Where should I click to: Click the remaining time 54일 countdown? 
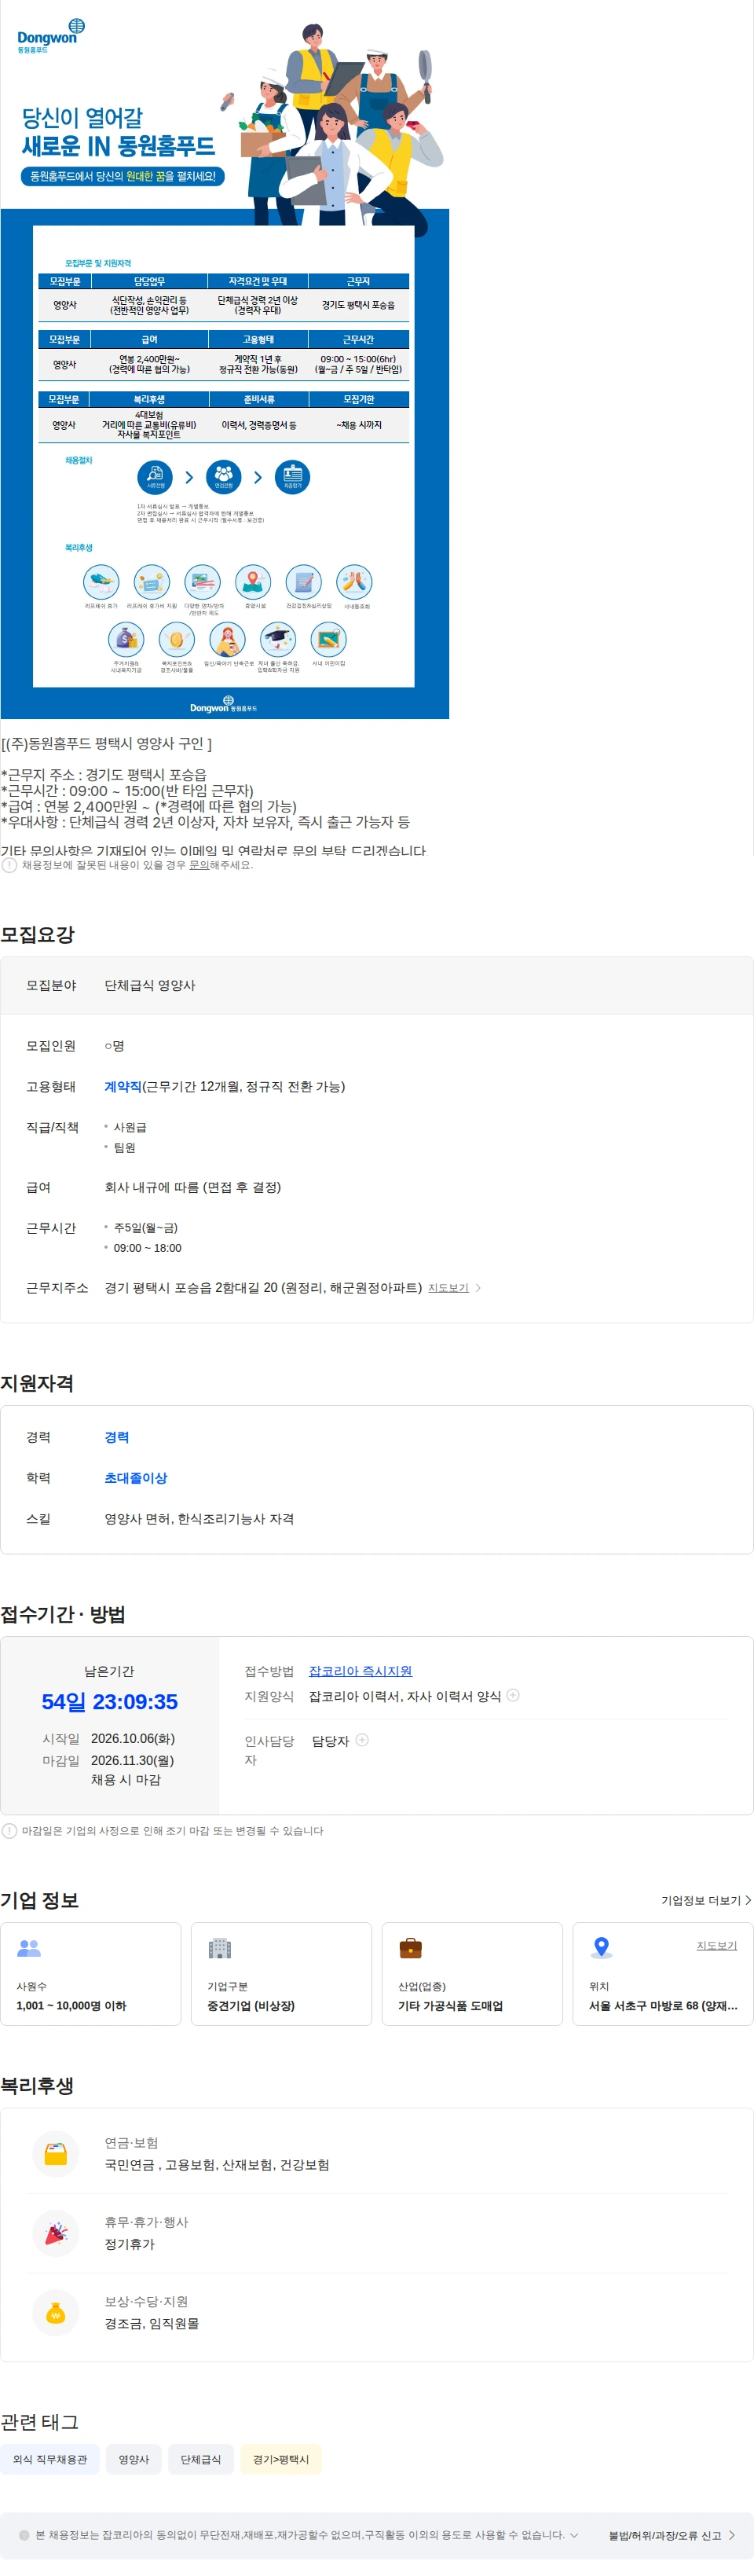[110, 1702]
